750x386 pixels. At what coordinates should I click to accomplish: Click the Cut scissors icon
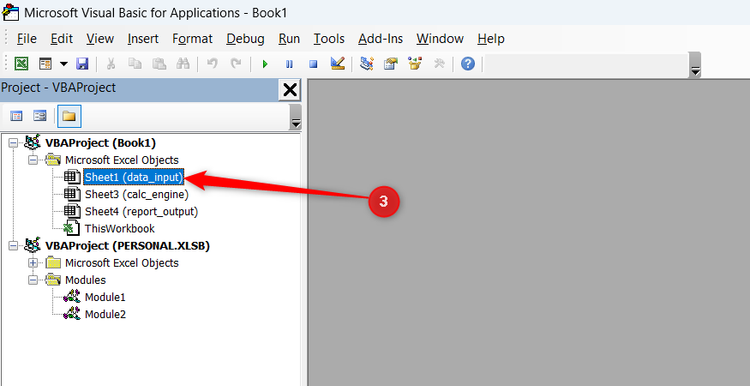pyautogui.click(x=111, y=64)
